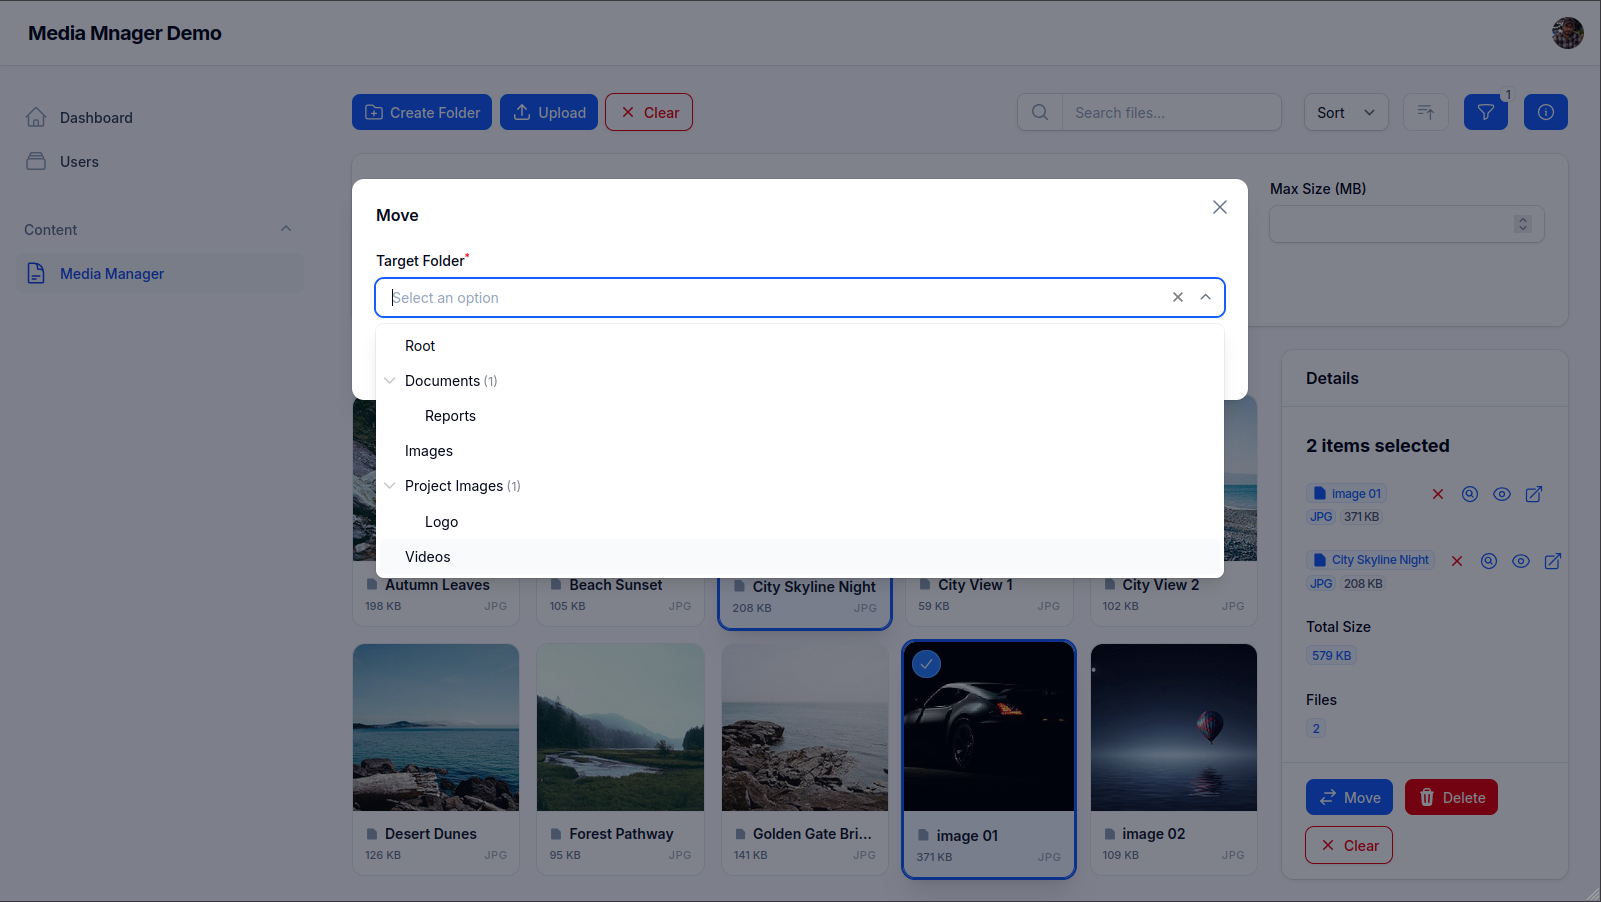Go to Dashboard in sidebar
1601x902 pixels.
pyautogui.click(x=96, y=118)
